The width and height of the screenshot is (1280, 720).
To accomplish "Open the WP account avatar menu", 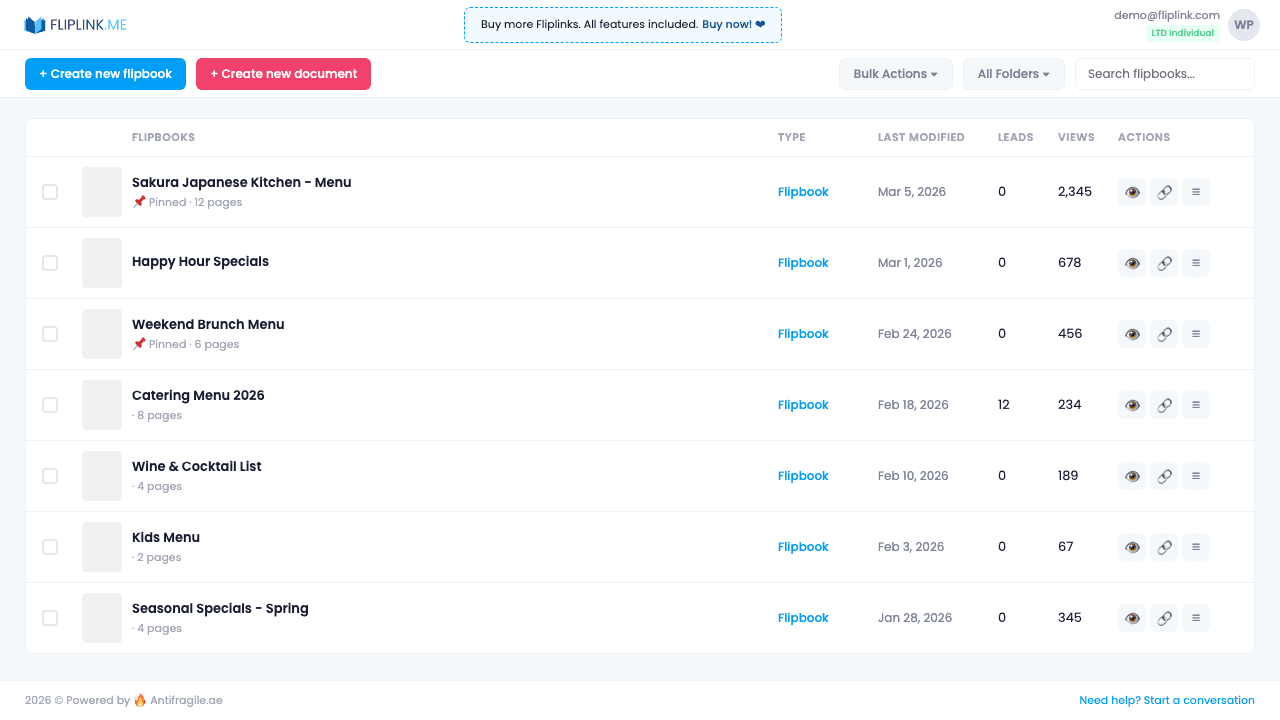I will (x=1243, y=24).
